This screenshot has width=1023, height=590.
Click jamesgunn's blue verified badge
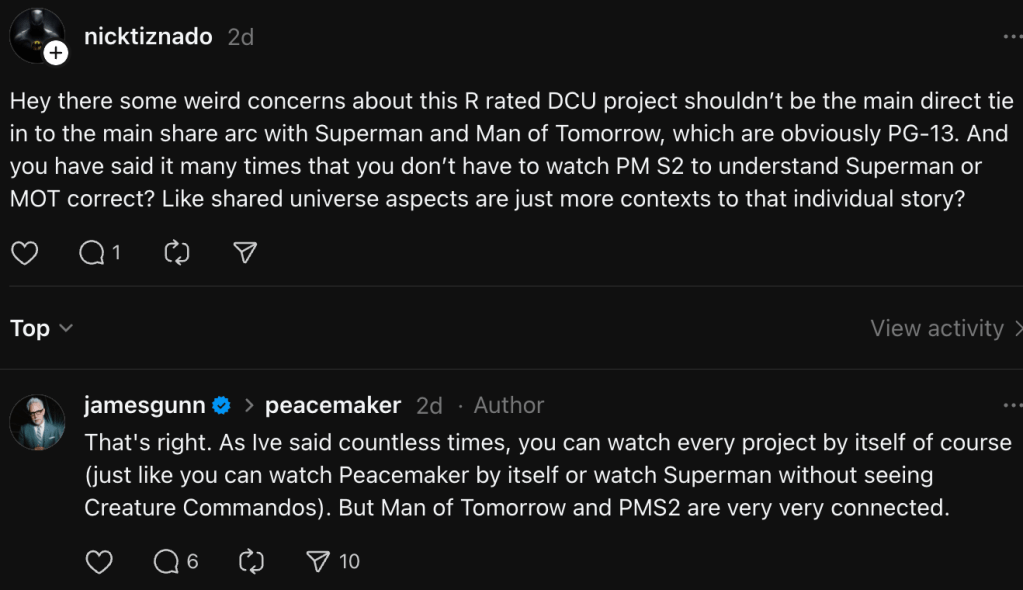click(x=222, y=405)
